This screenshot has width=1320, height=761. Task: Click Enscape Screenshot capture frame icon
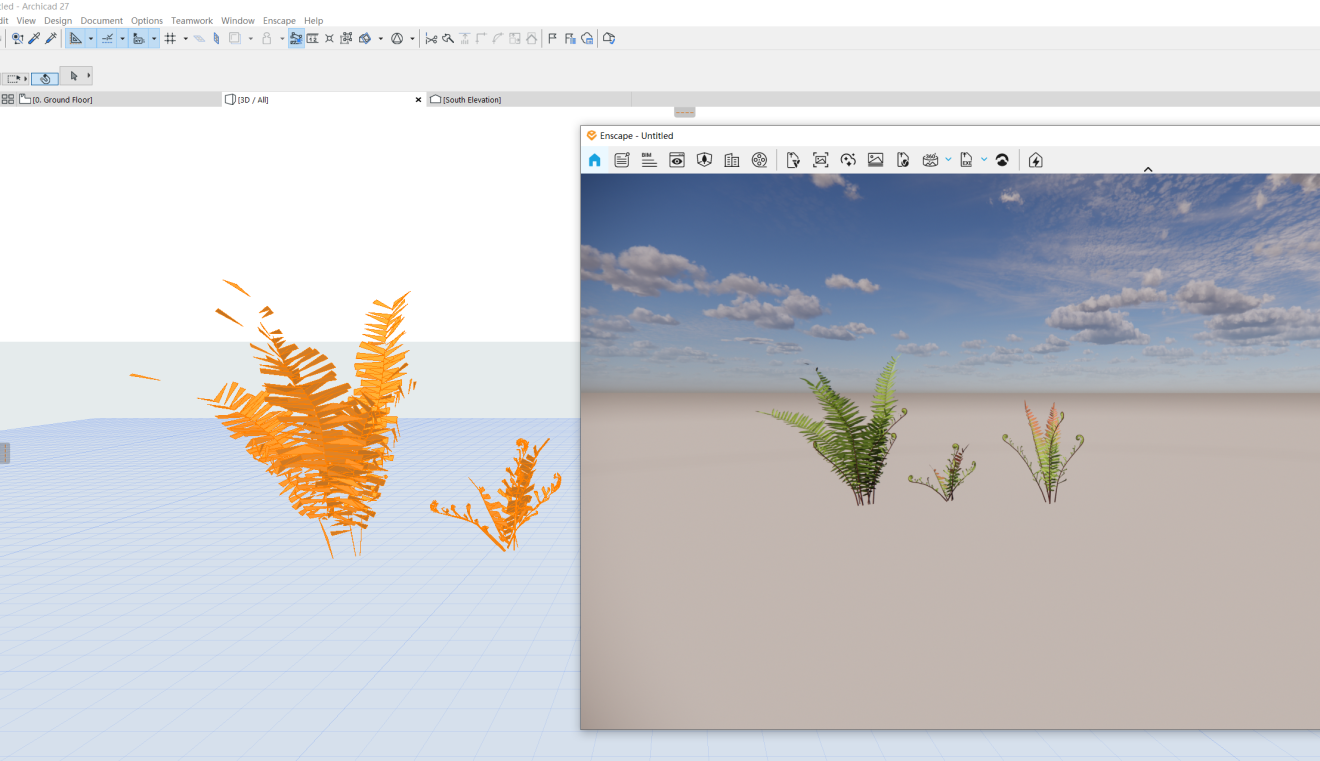821,160
